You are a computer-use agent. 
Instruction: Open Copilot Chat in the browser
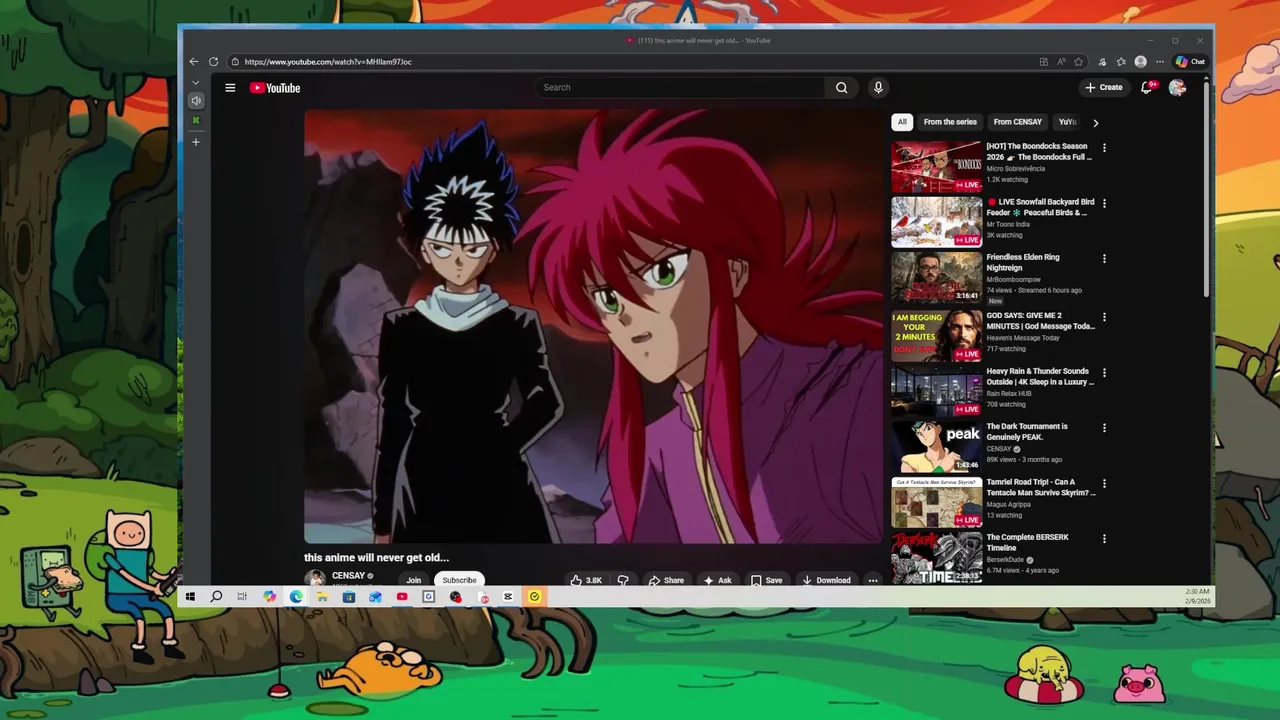point(1190,62)
